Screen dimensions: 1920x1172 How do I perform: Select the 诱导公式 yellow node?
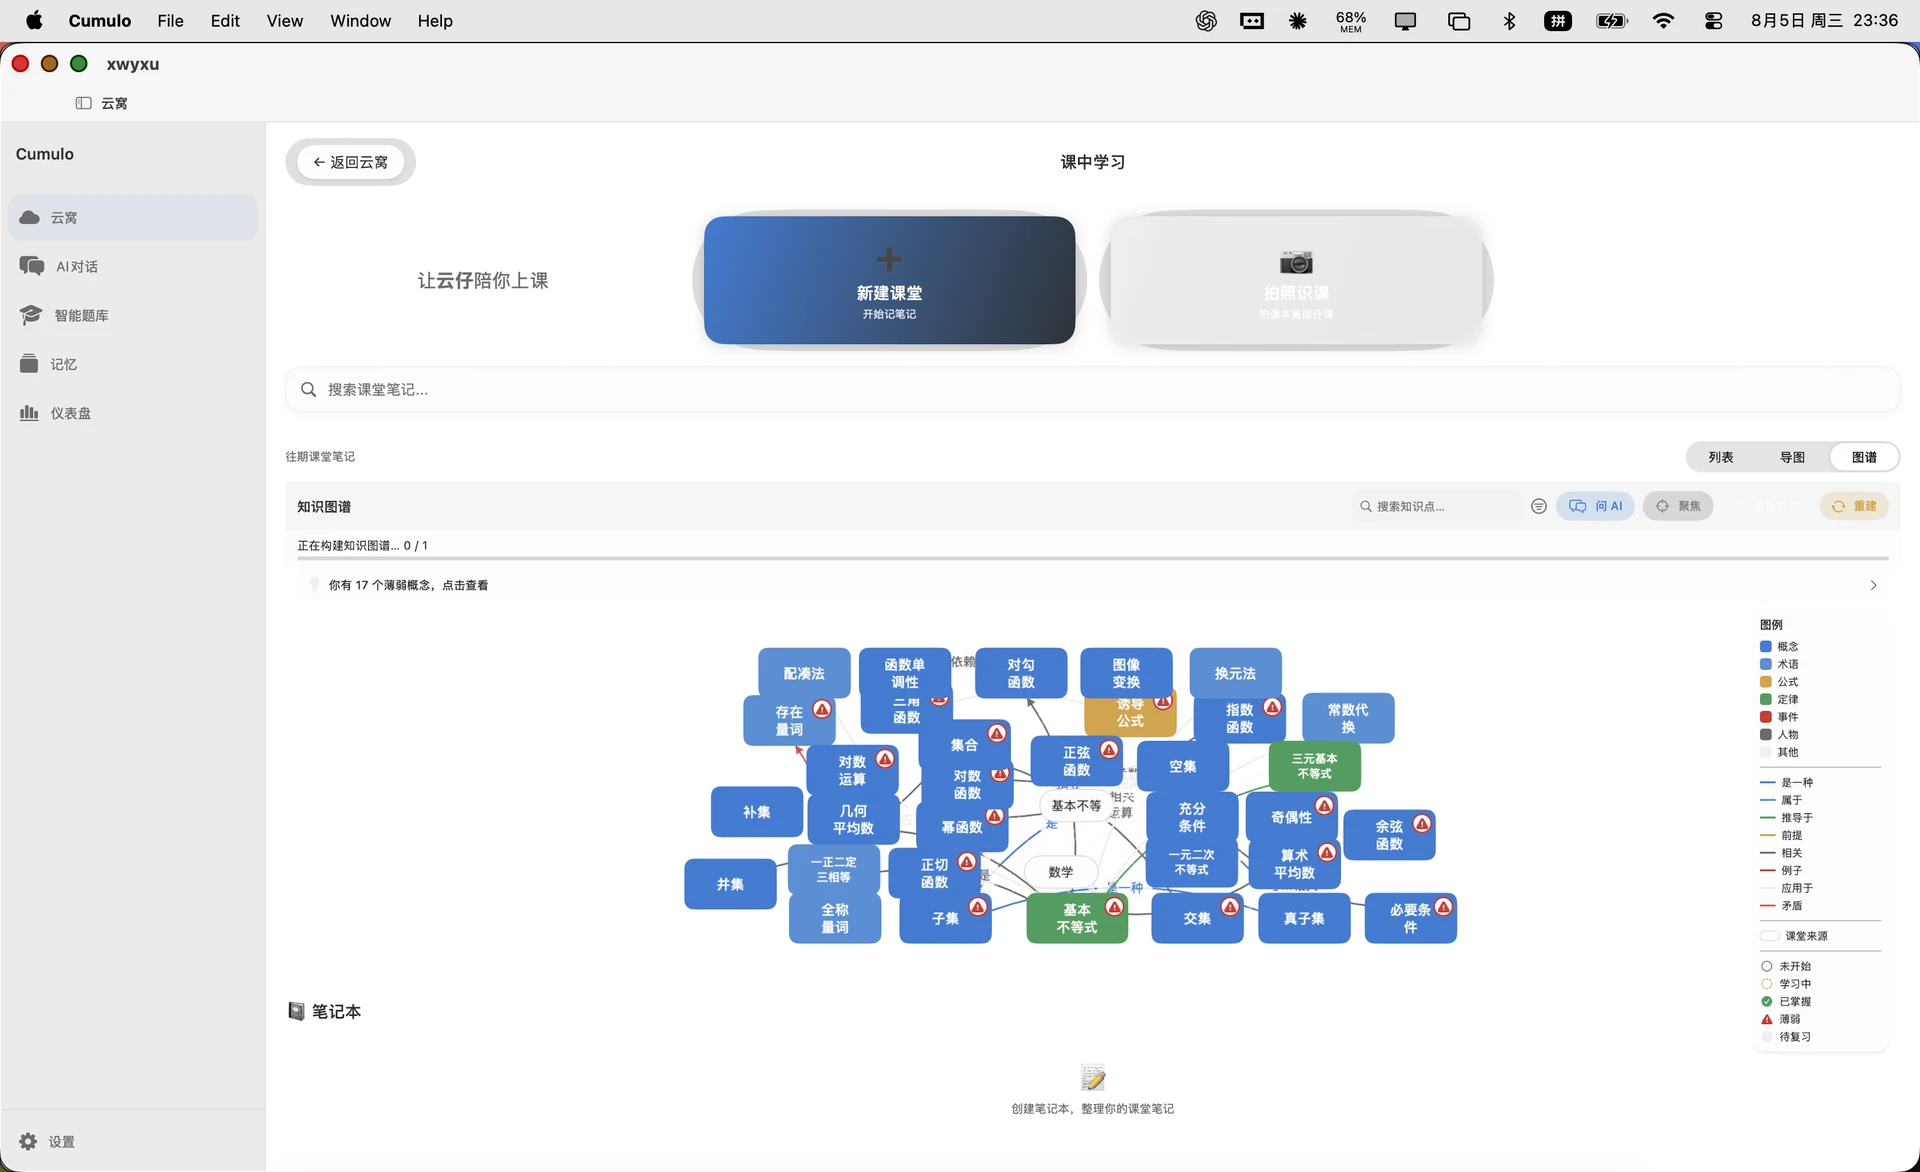pos(1130,717)
